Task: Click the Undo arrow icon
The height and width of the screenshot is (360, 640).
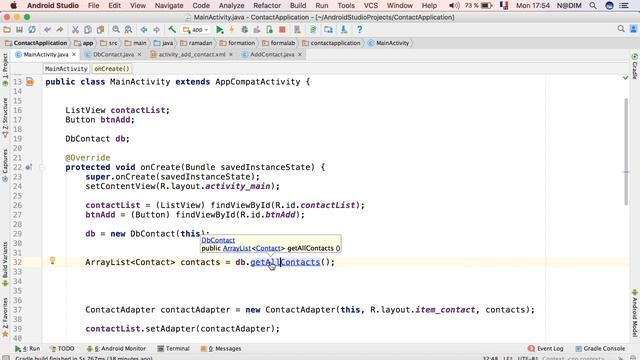Action: pos(47,29)
